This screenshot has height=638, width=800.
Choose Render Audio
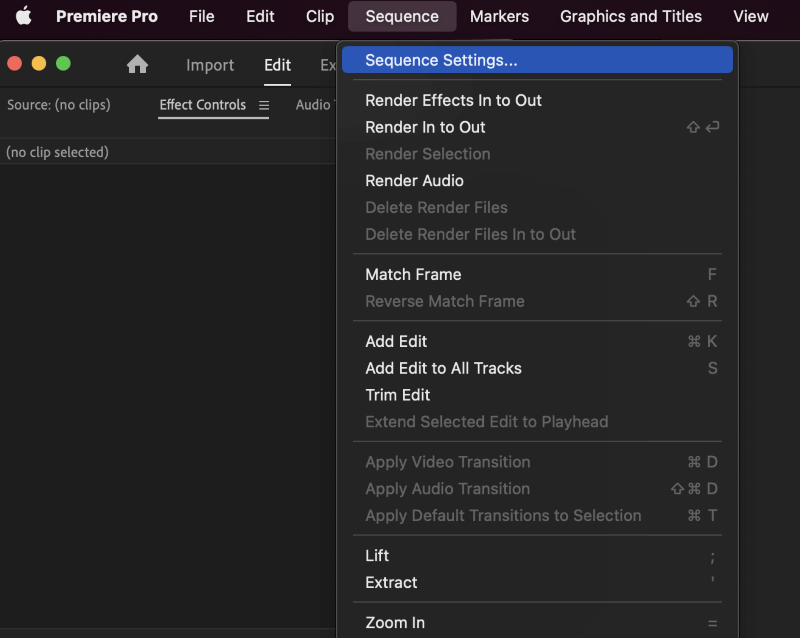(537, 181)
